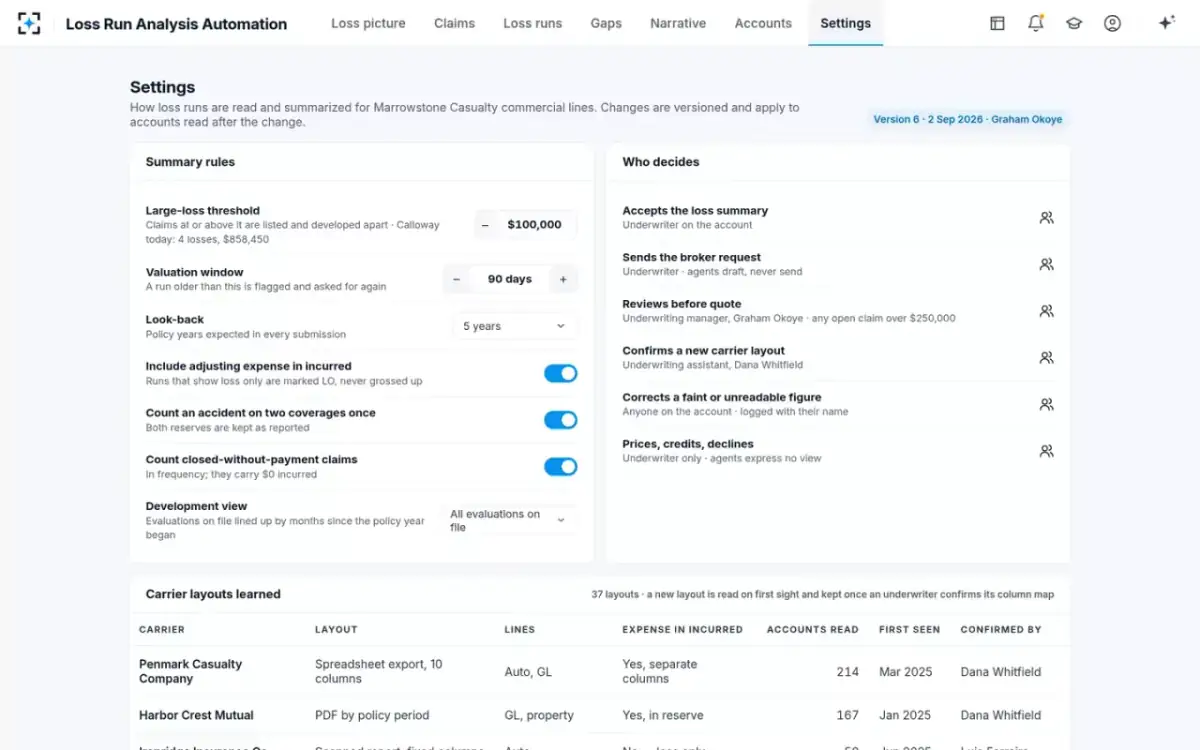The height and width of the screenshot is (750, 1200).
Task: Click the First seen column header
Action: (x=909, y=630)
